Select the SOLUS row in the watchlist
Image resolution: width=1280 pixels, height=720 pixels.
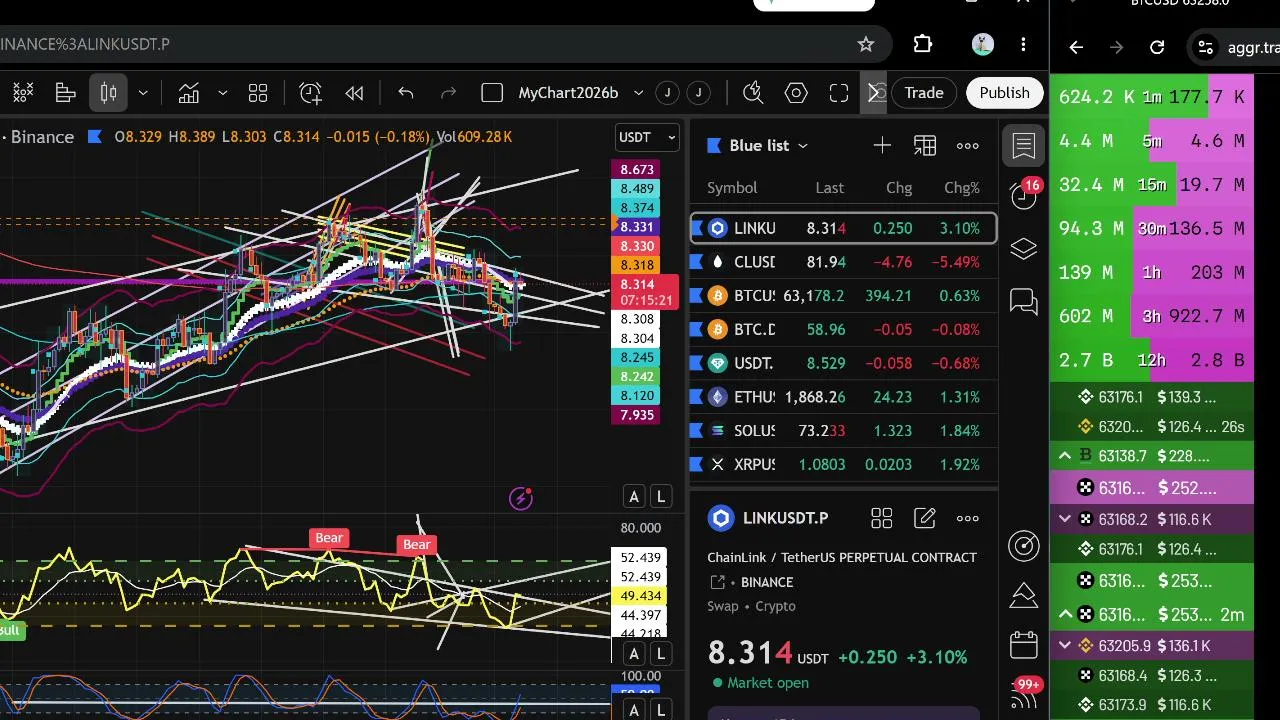click(x=843, y=430)
